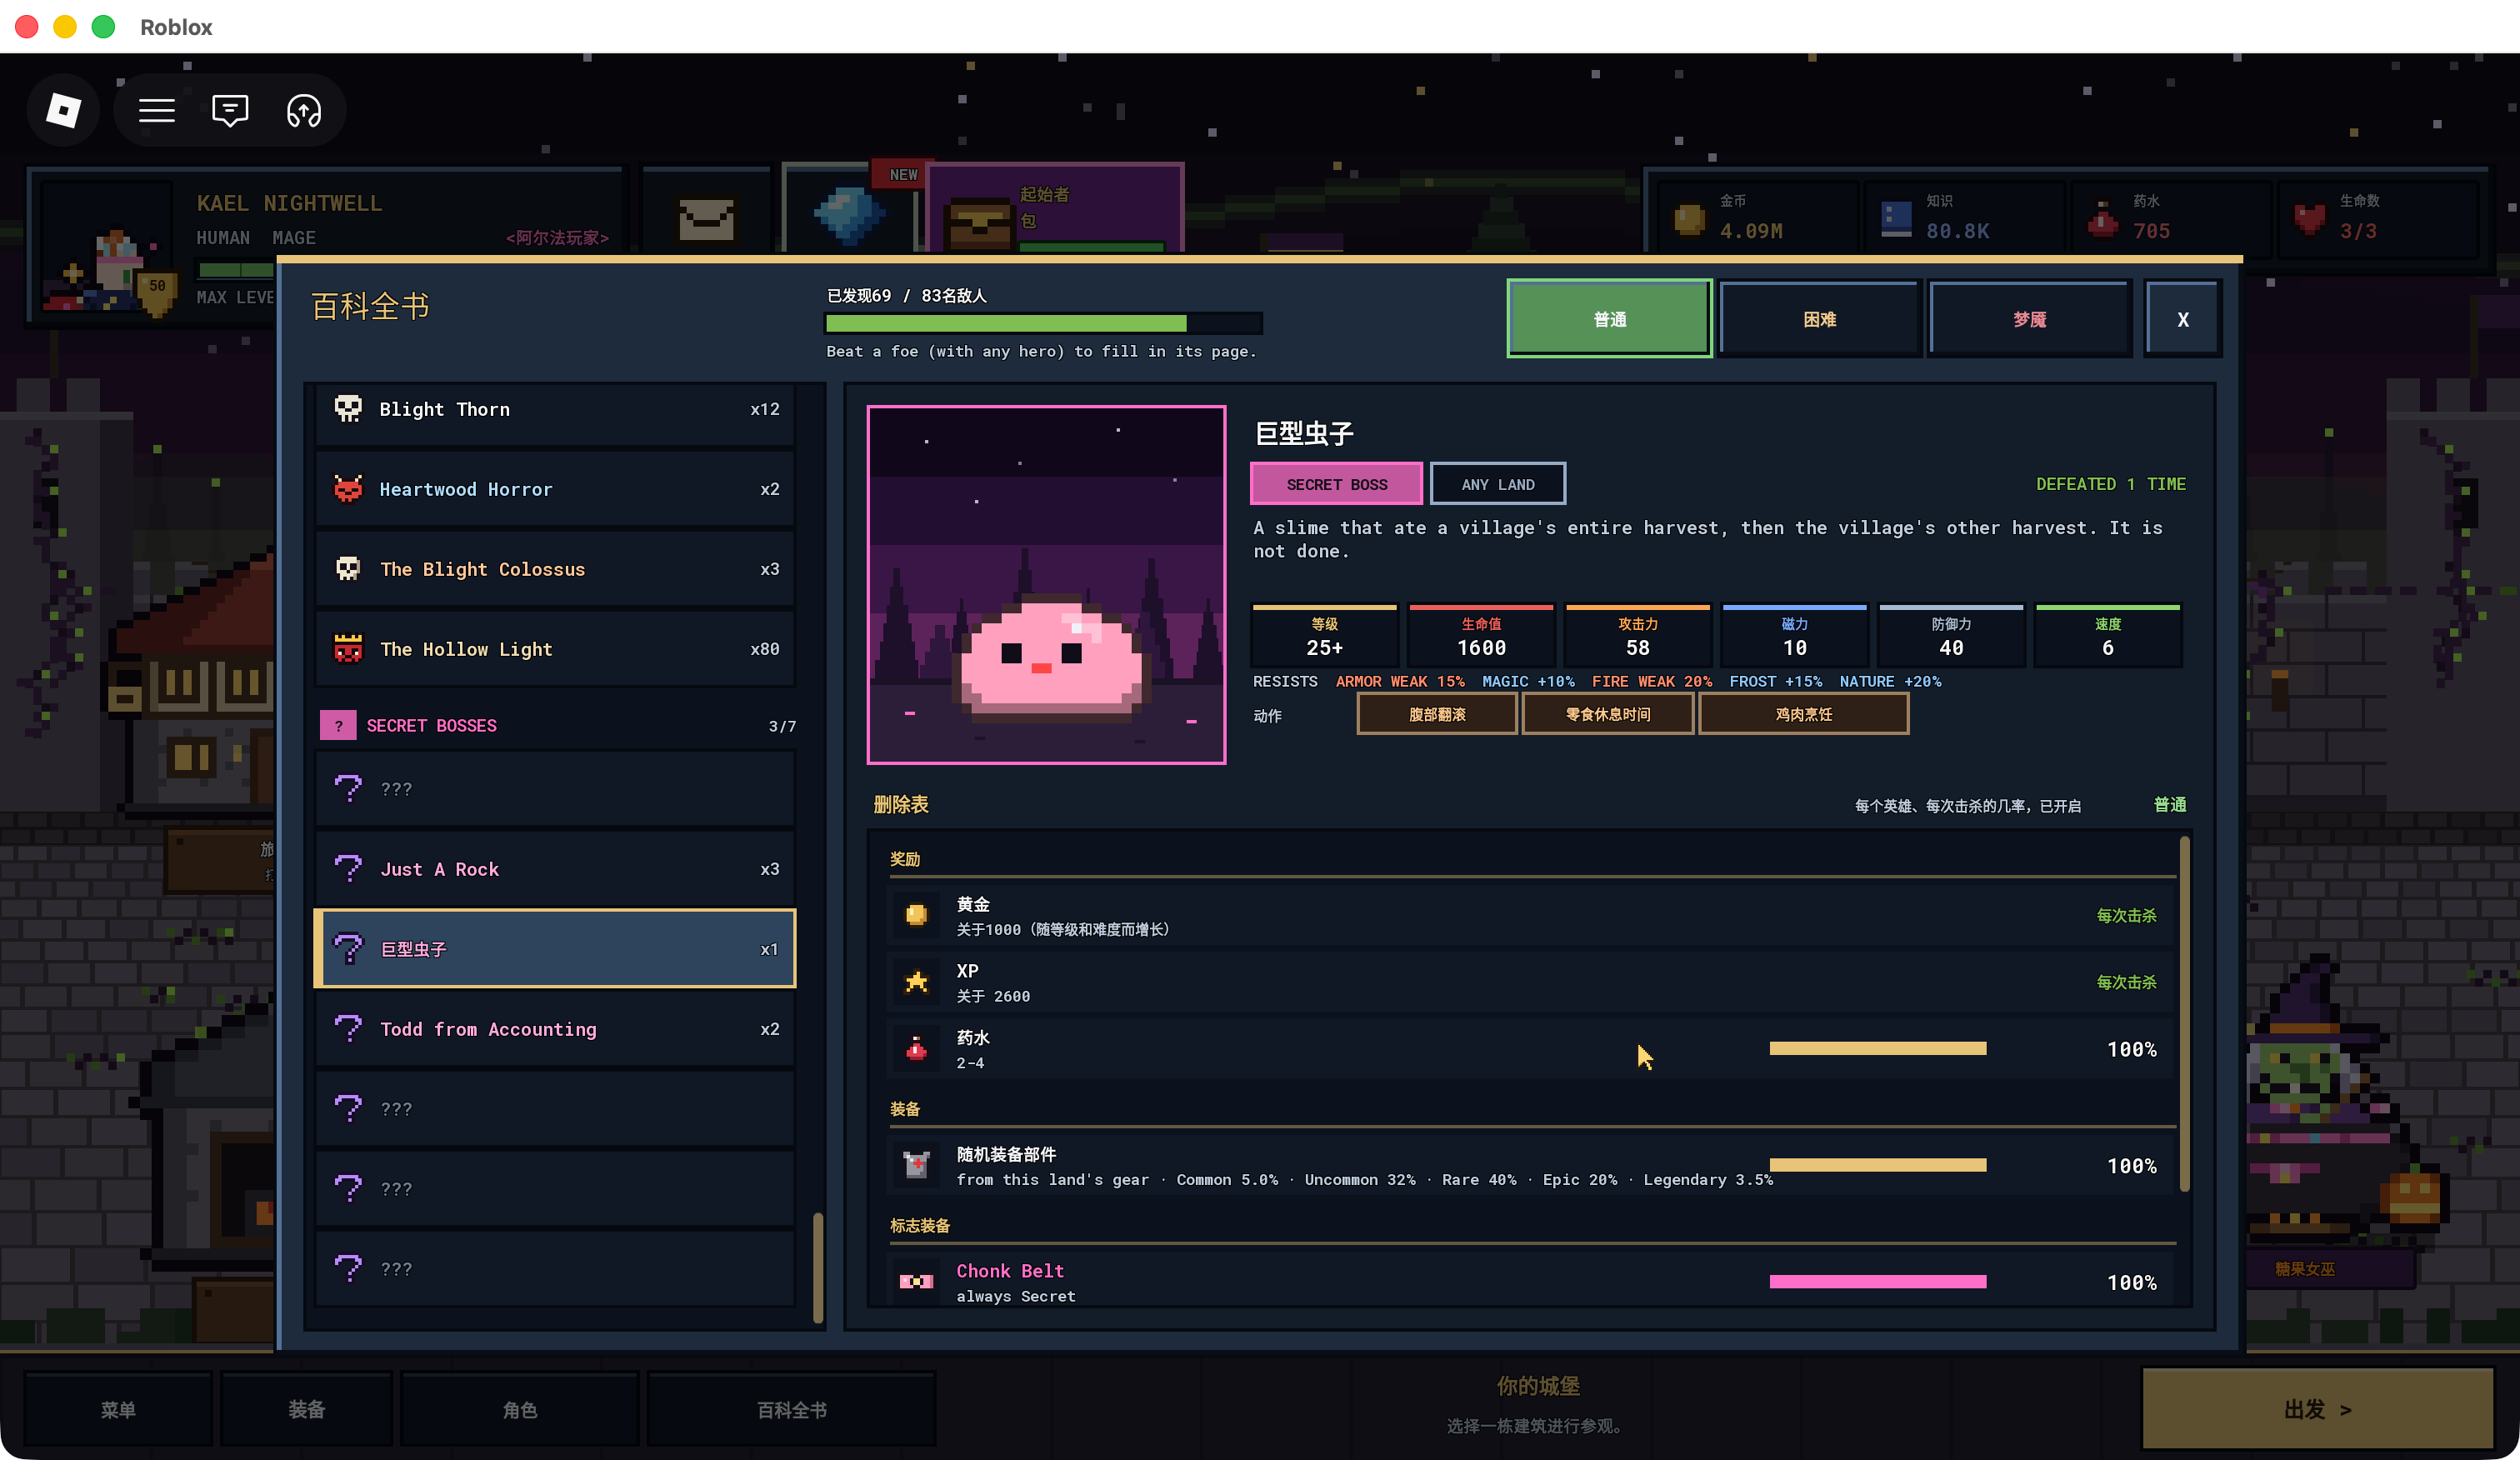Close the encyclopedia with X button
Screen dimensions: 2520x1460
[x=2182, y=319]
